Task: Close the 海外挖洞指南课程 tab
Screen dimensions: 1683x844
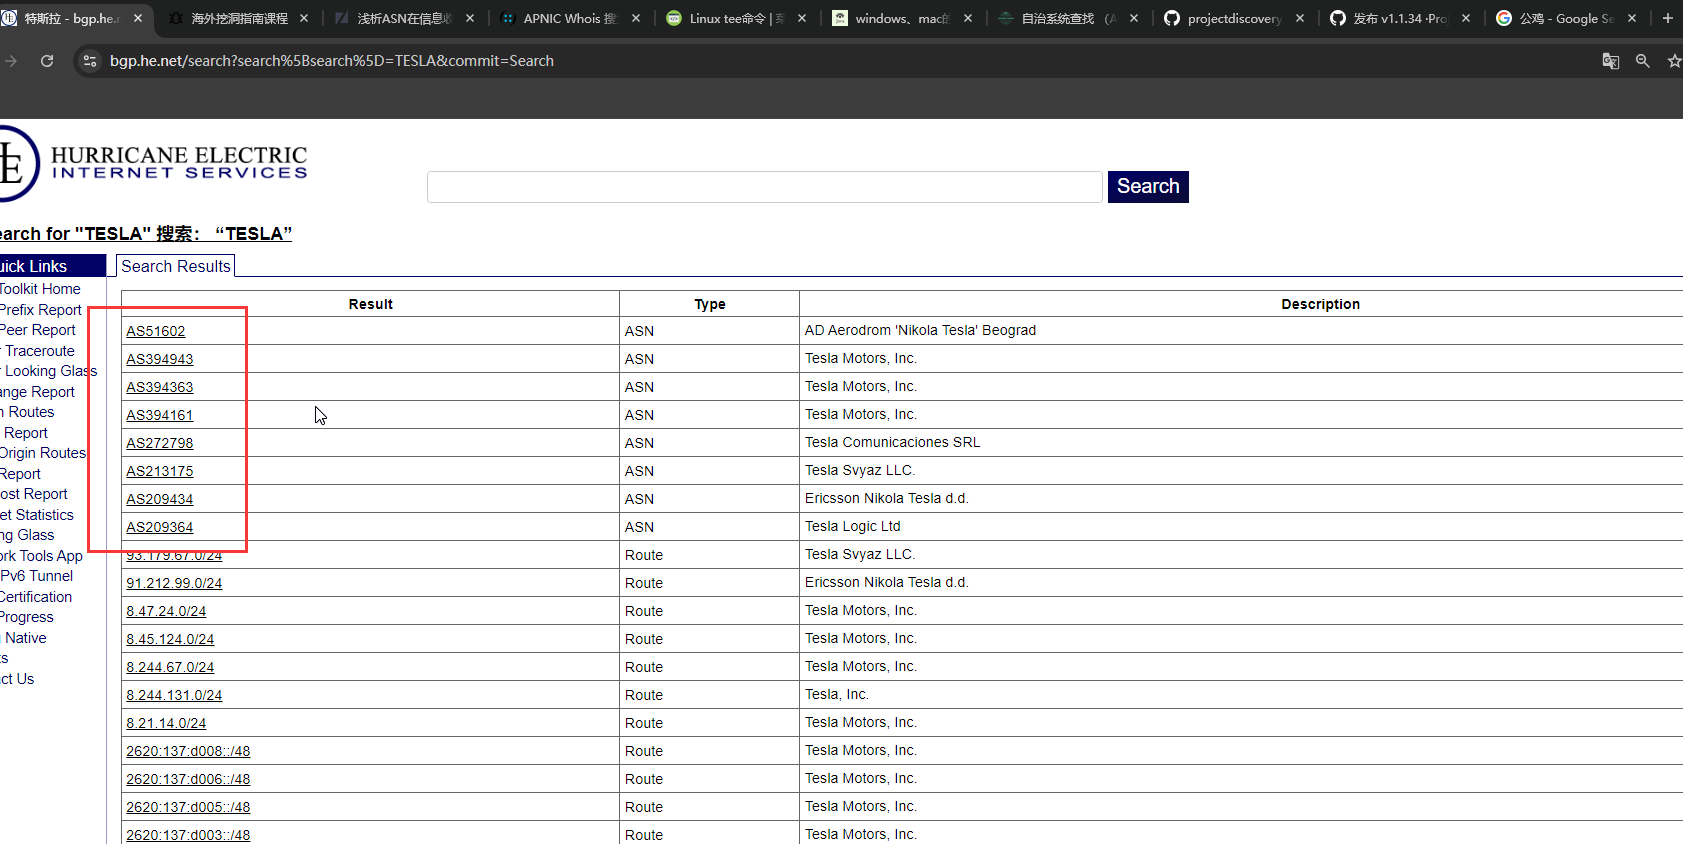Action: click(x=304, y=18)
